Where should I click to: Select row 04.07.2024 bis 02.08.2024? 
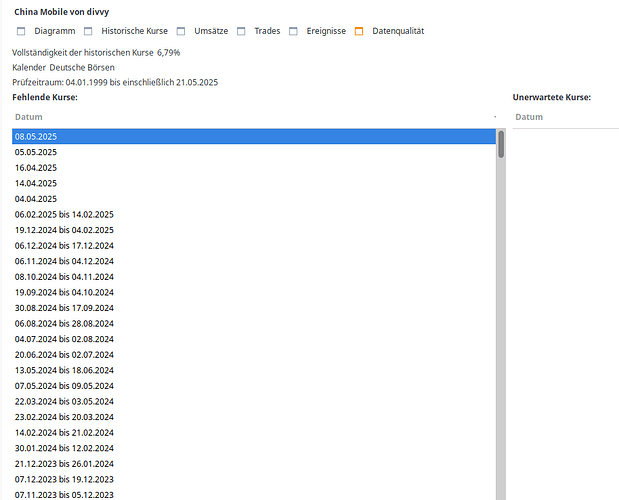pyautogui.click(x=254, y=339)
